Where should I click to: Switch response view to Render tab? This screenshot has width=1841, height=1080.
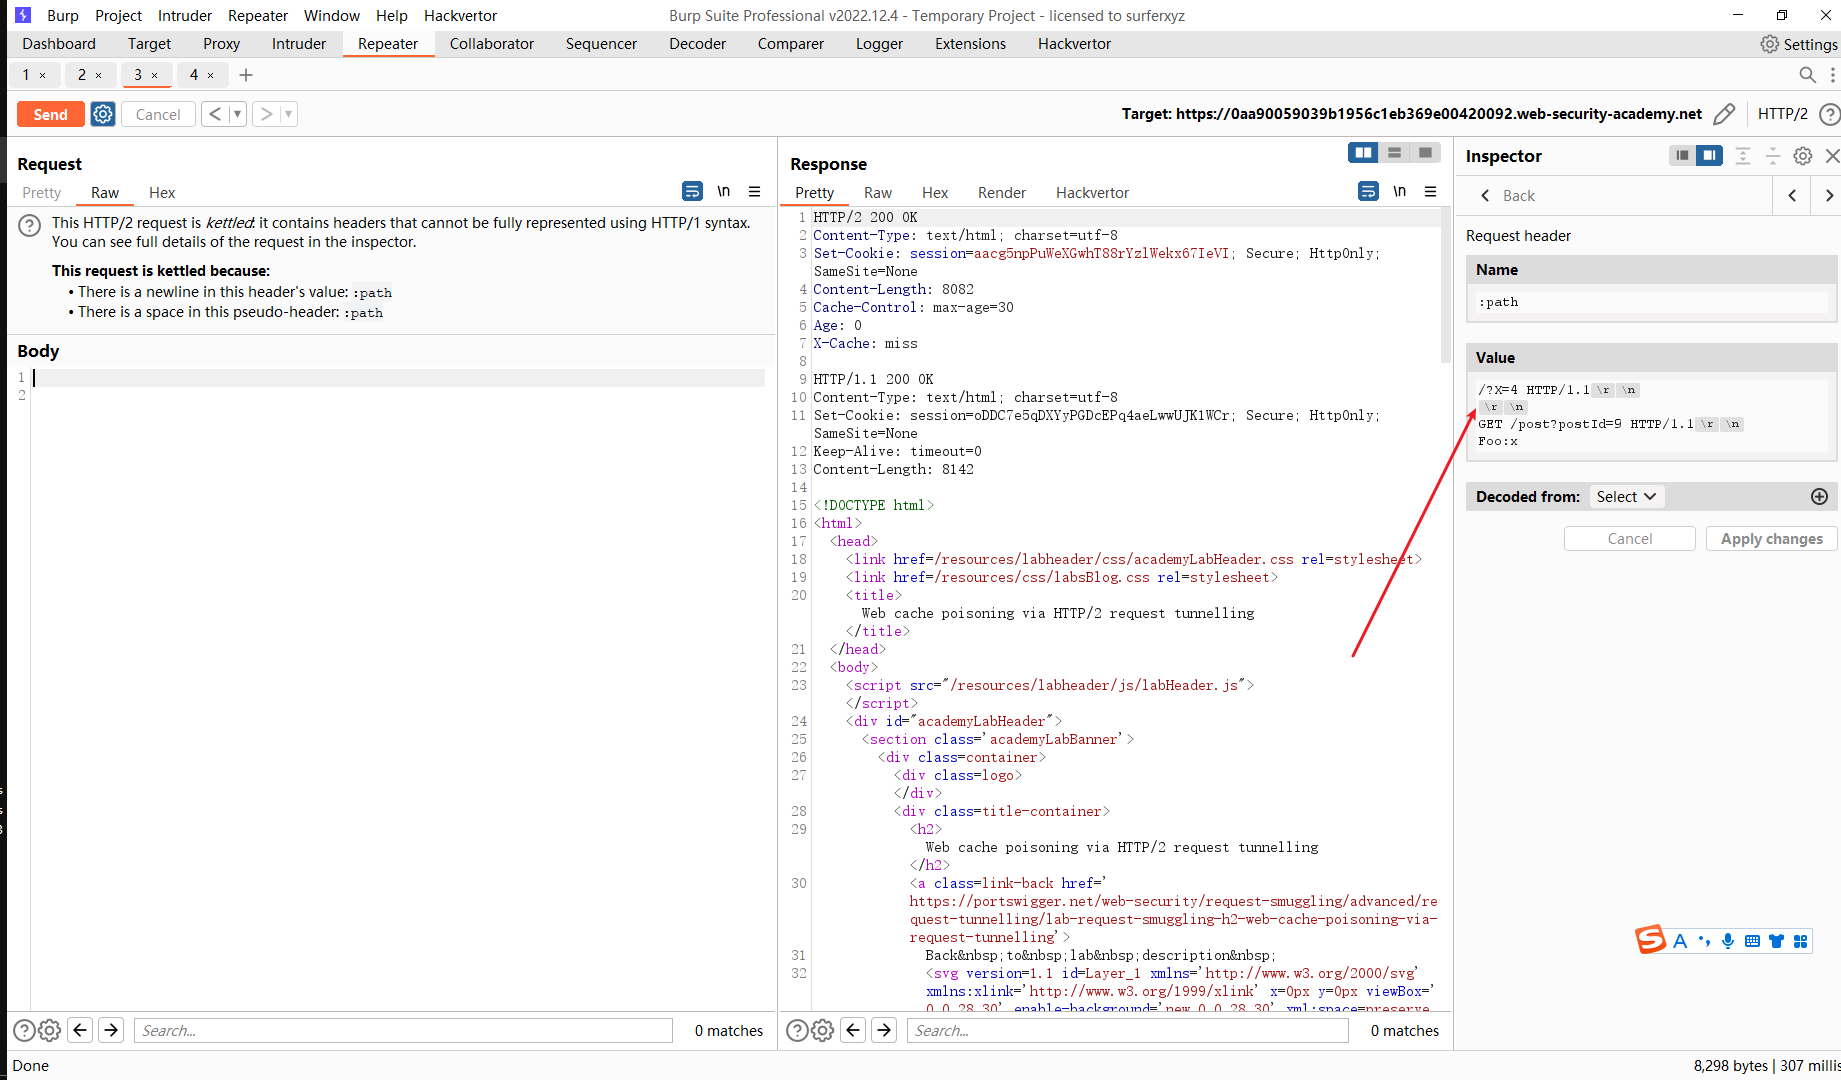tap(1002, 193)
